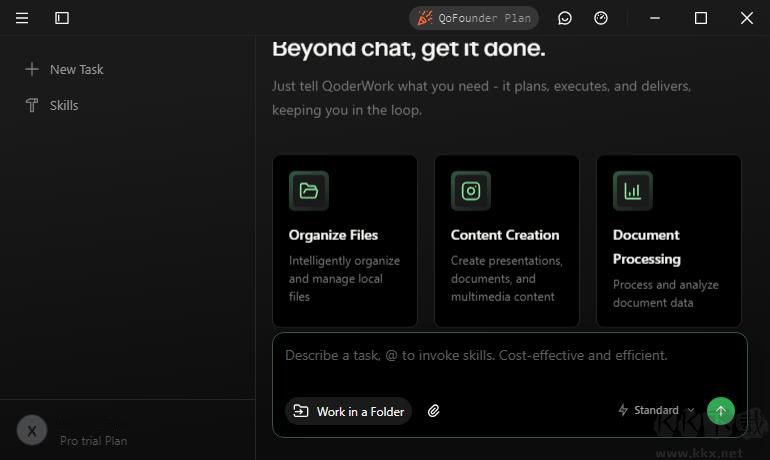Click the green send arrow button
Viewport: 770px width, 460px height.
click(720, 411)
